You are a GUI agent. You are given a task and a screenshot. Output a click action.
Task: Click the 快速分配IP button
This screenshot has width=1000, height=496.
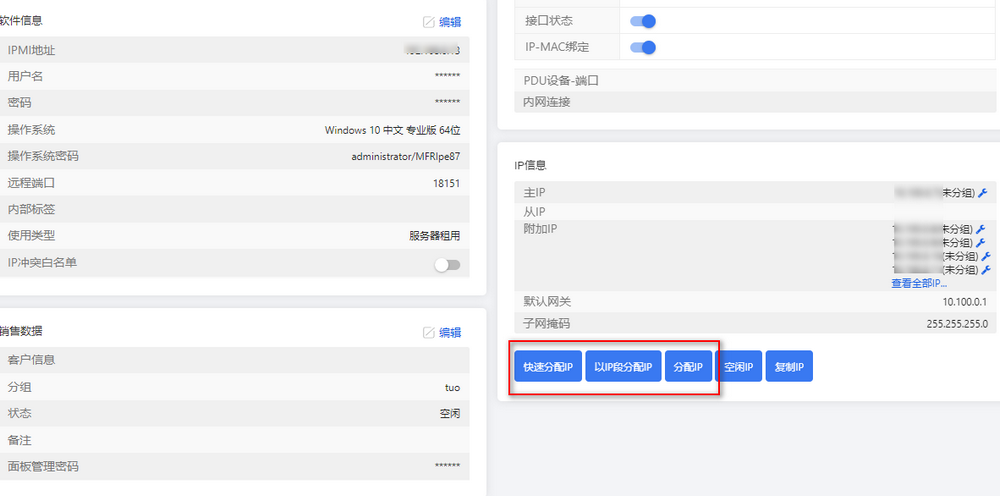point(548,367)
